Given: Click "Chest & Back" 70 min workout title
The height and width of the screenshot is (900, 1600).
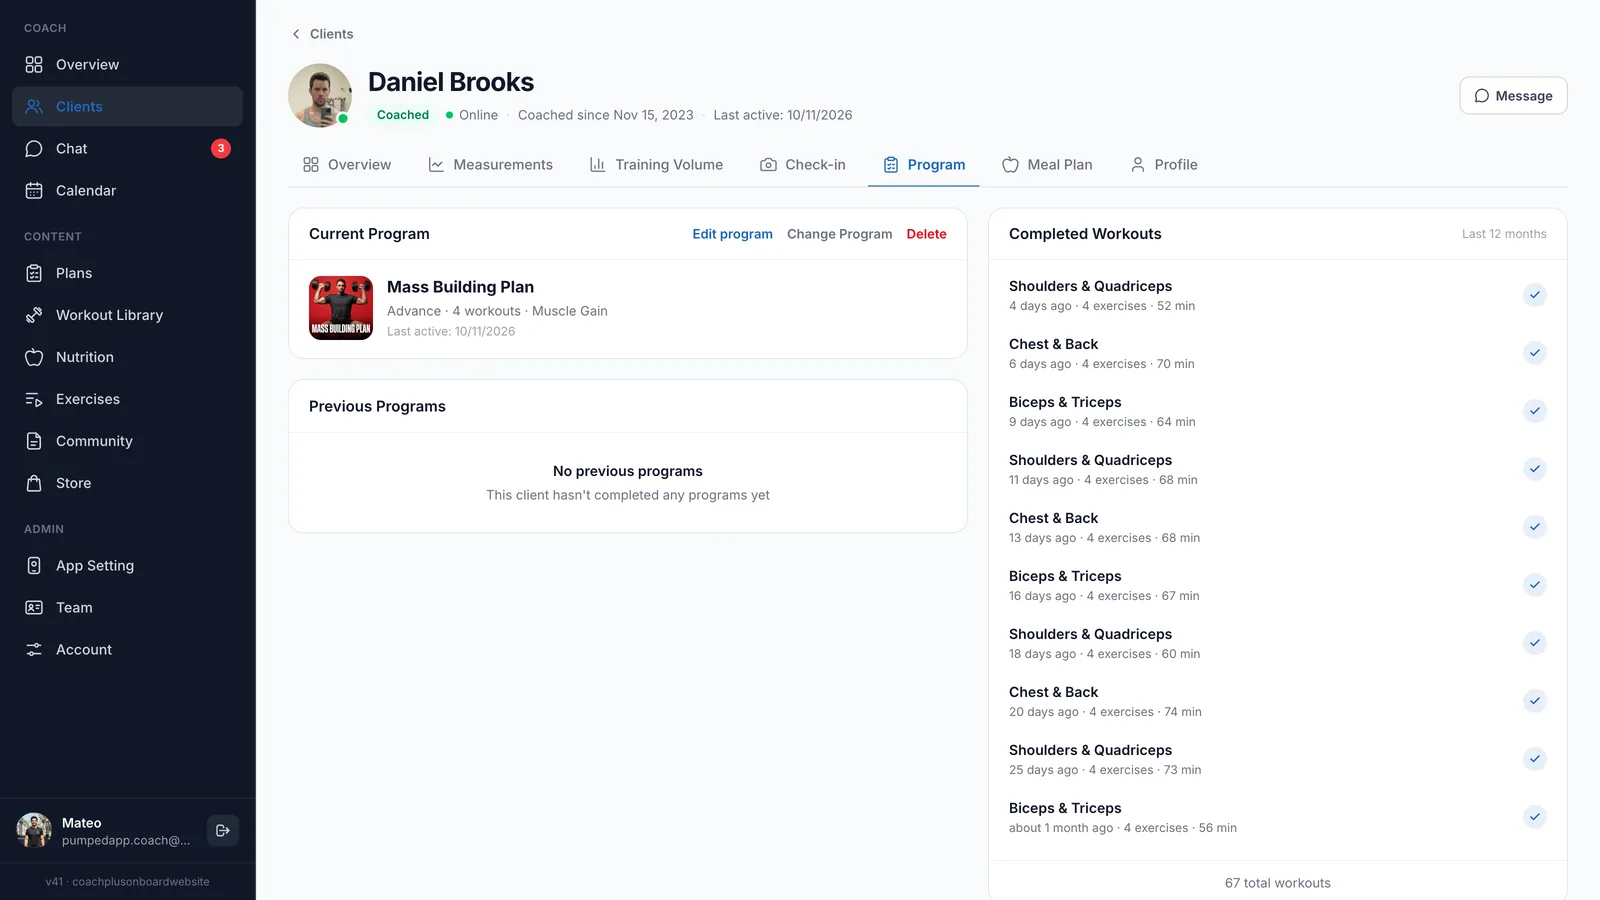Looking at the screenshot, I should [x=1053, y=344].
